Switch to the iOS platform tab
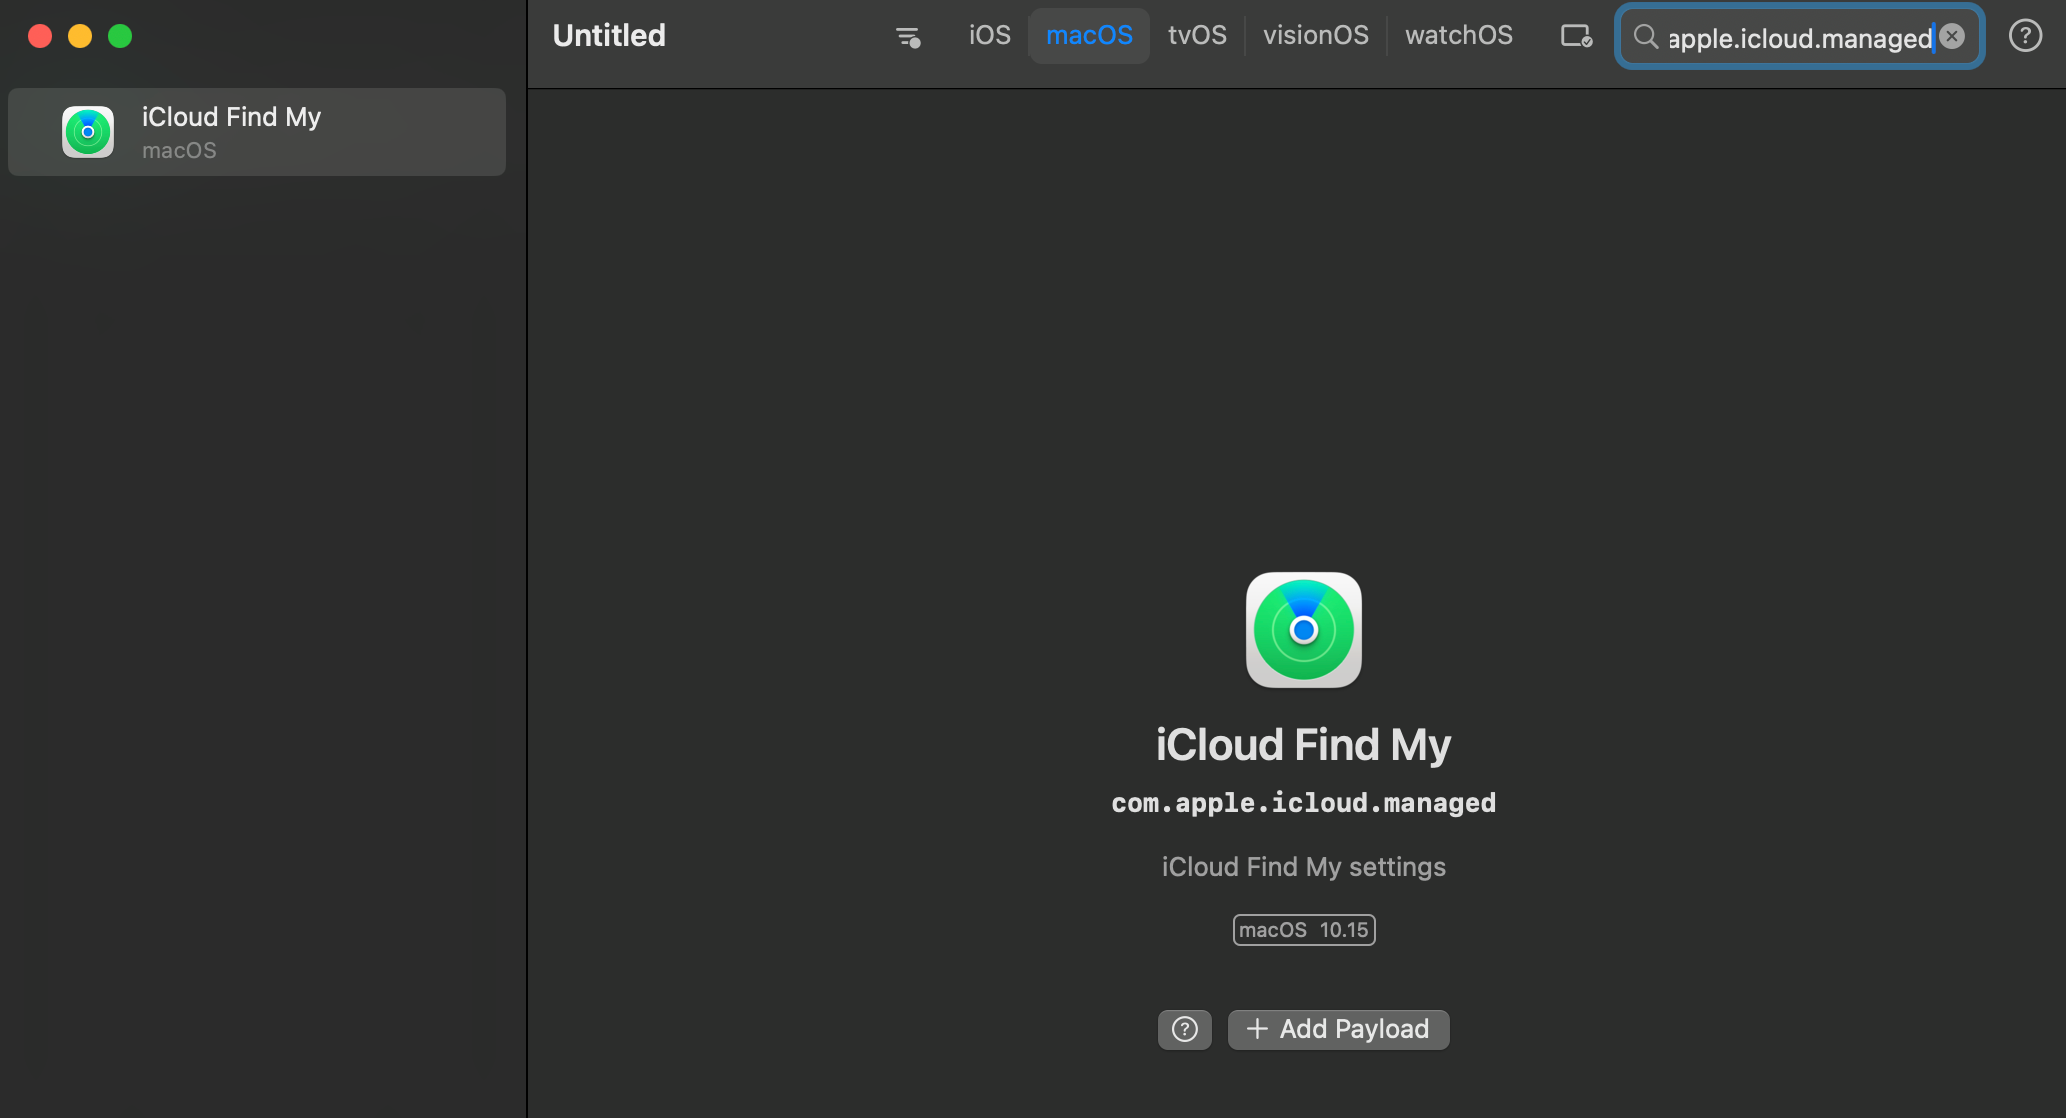The height and width of the screenshot is (1118, 2066). [x=989, y=35]
